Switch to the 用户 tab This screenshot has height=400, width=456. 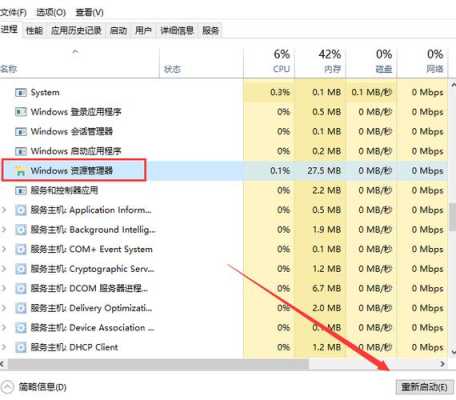tap(143, 31)
